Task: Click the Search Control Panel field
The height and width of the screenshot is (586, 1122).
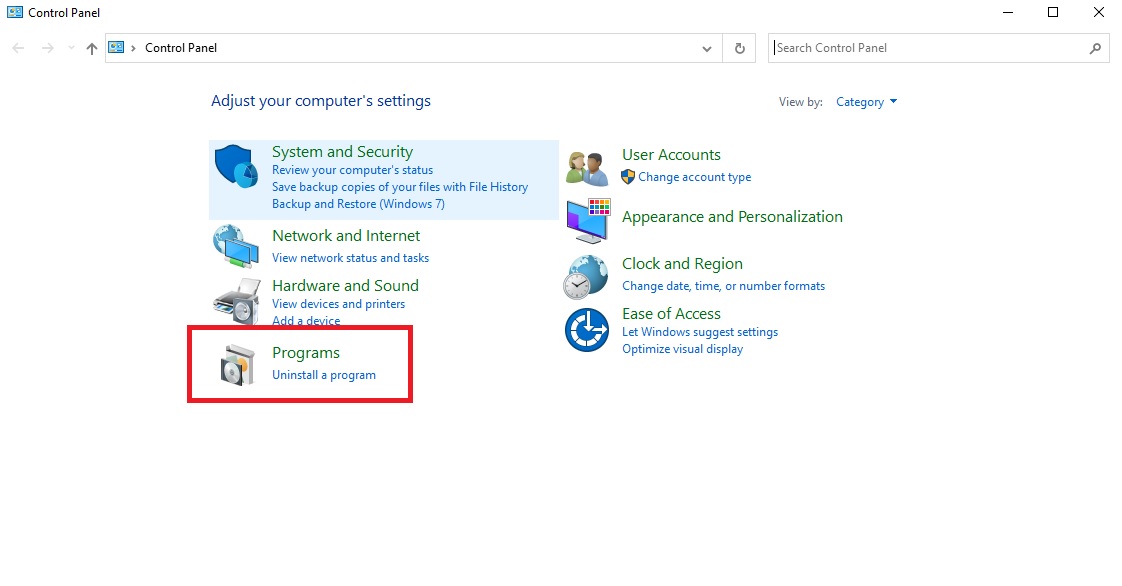Action: [930, 48]
